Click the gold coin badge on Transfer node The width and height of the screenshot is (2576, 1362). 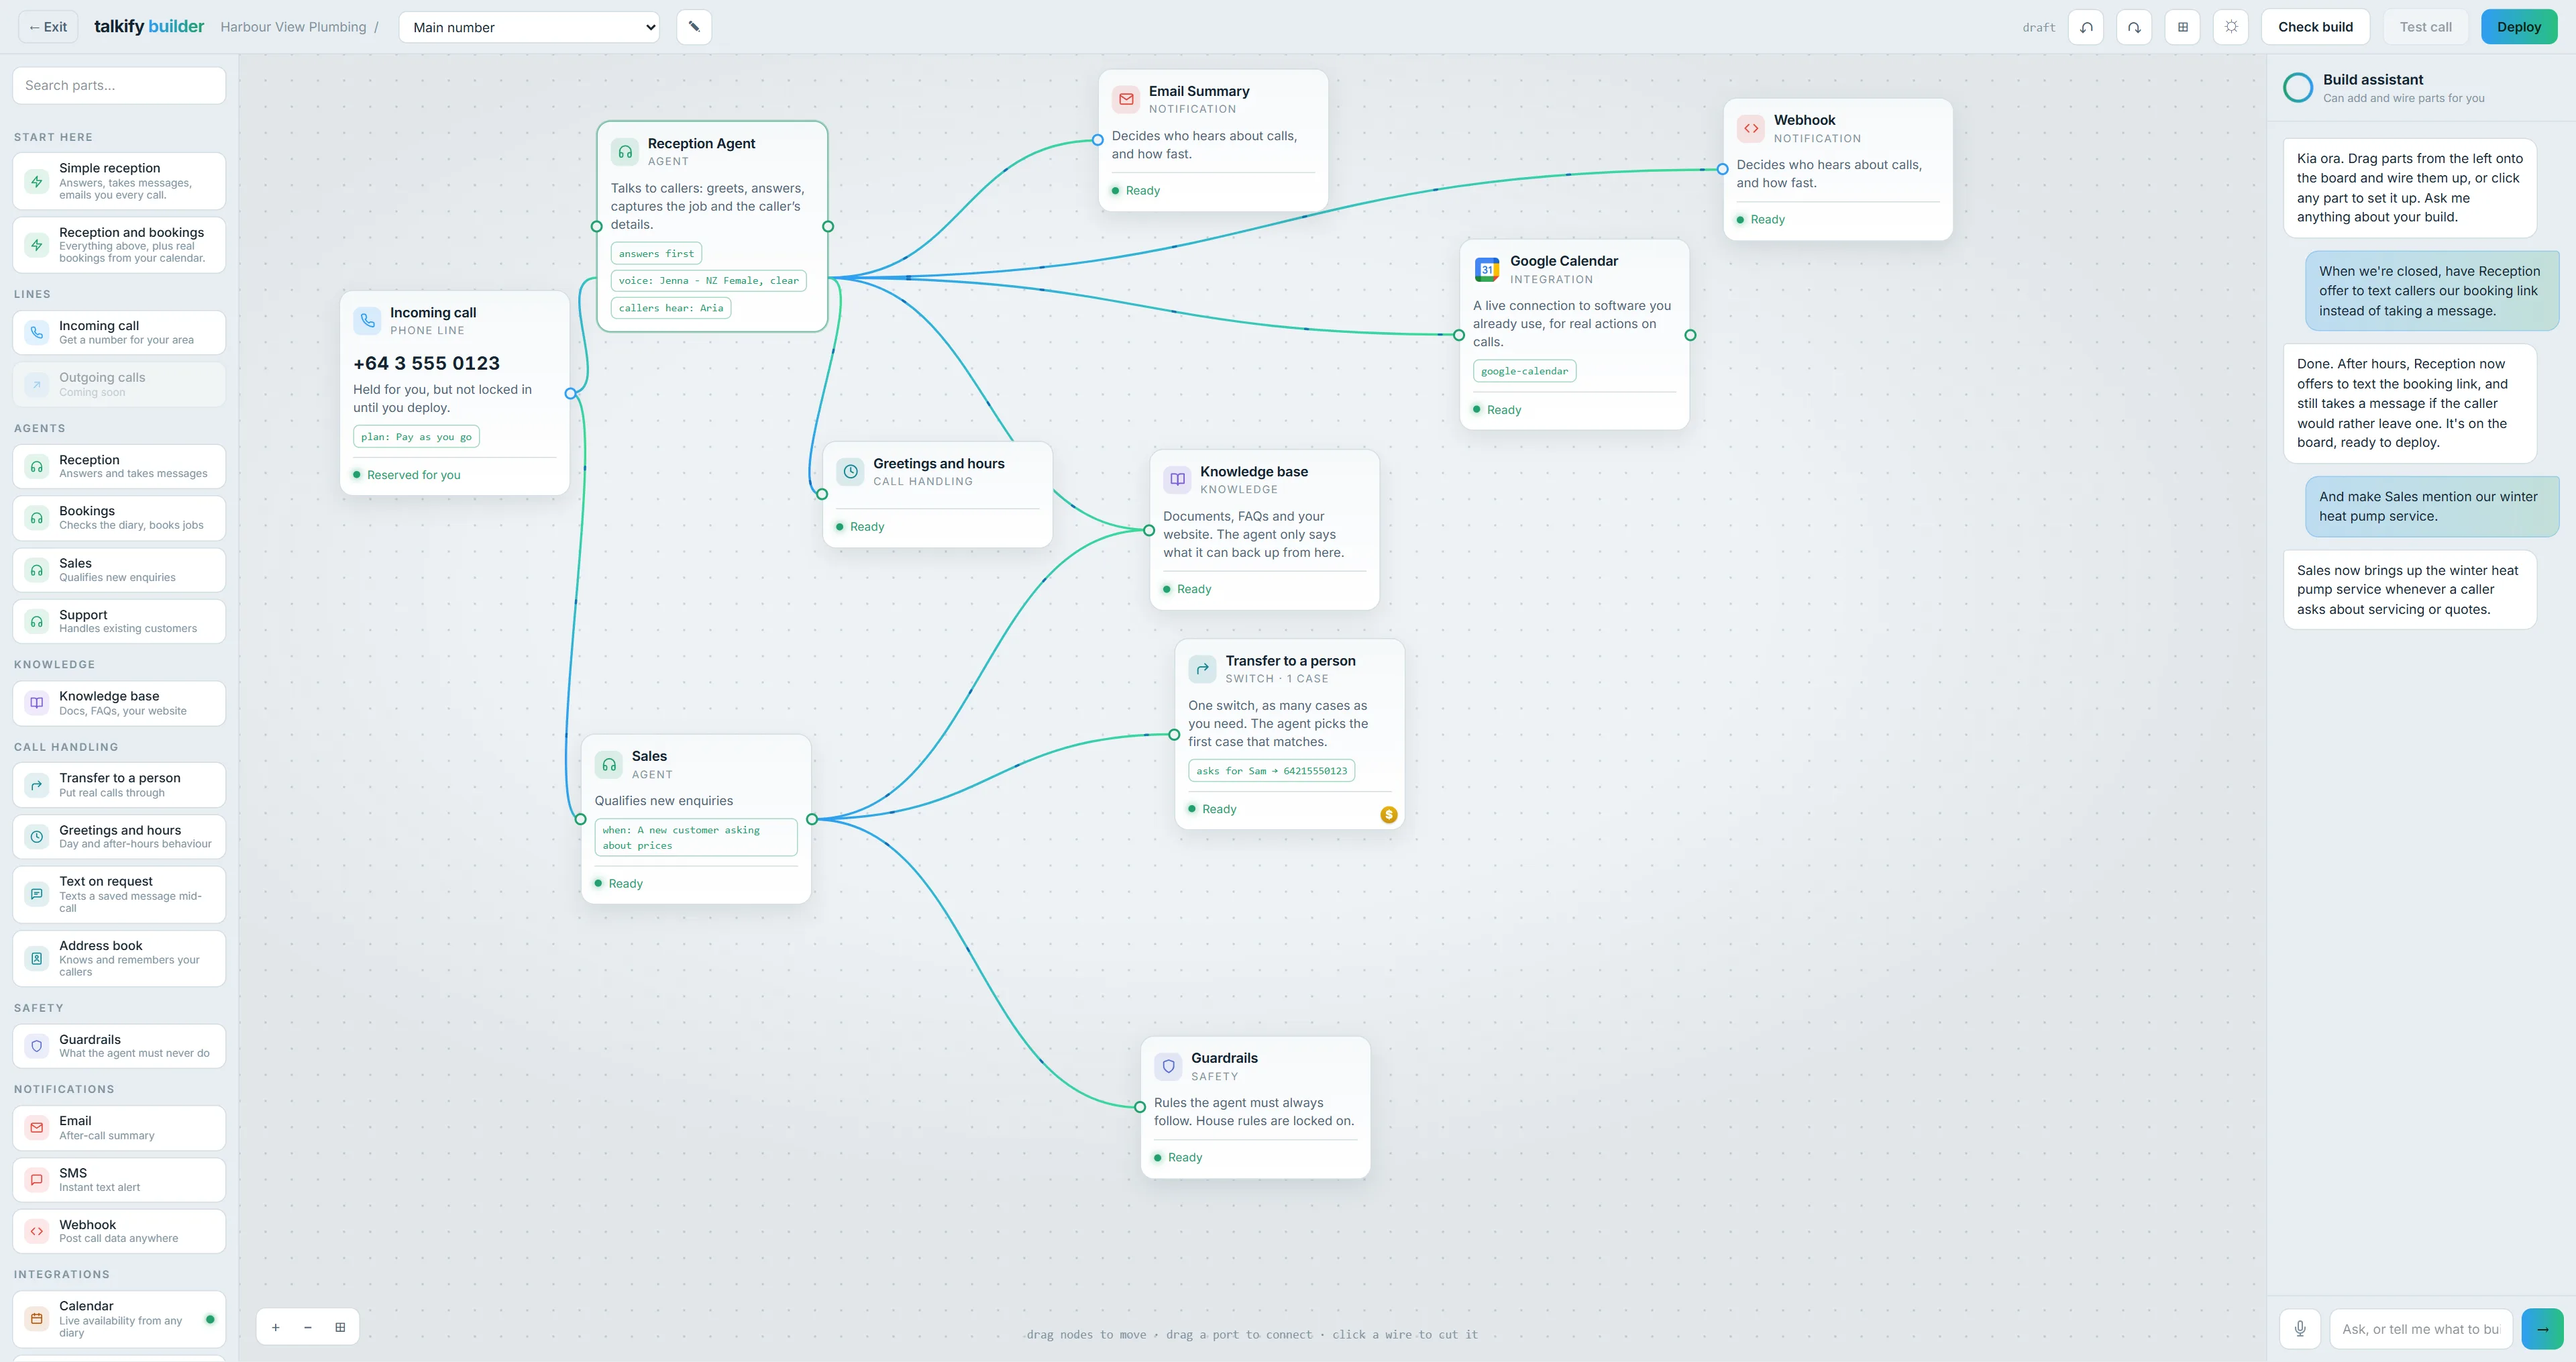1388,815
